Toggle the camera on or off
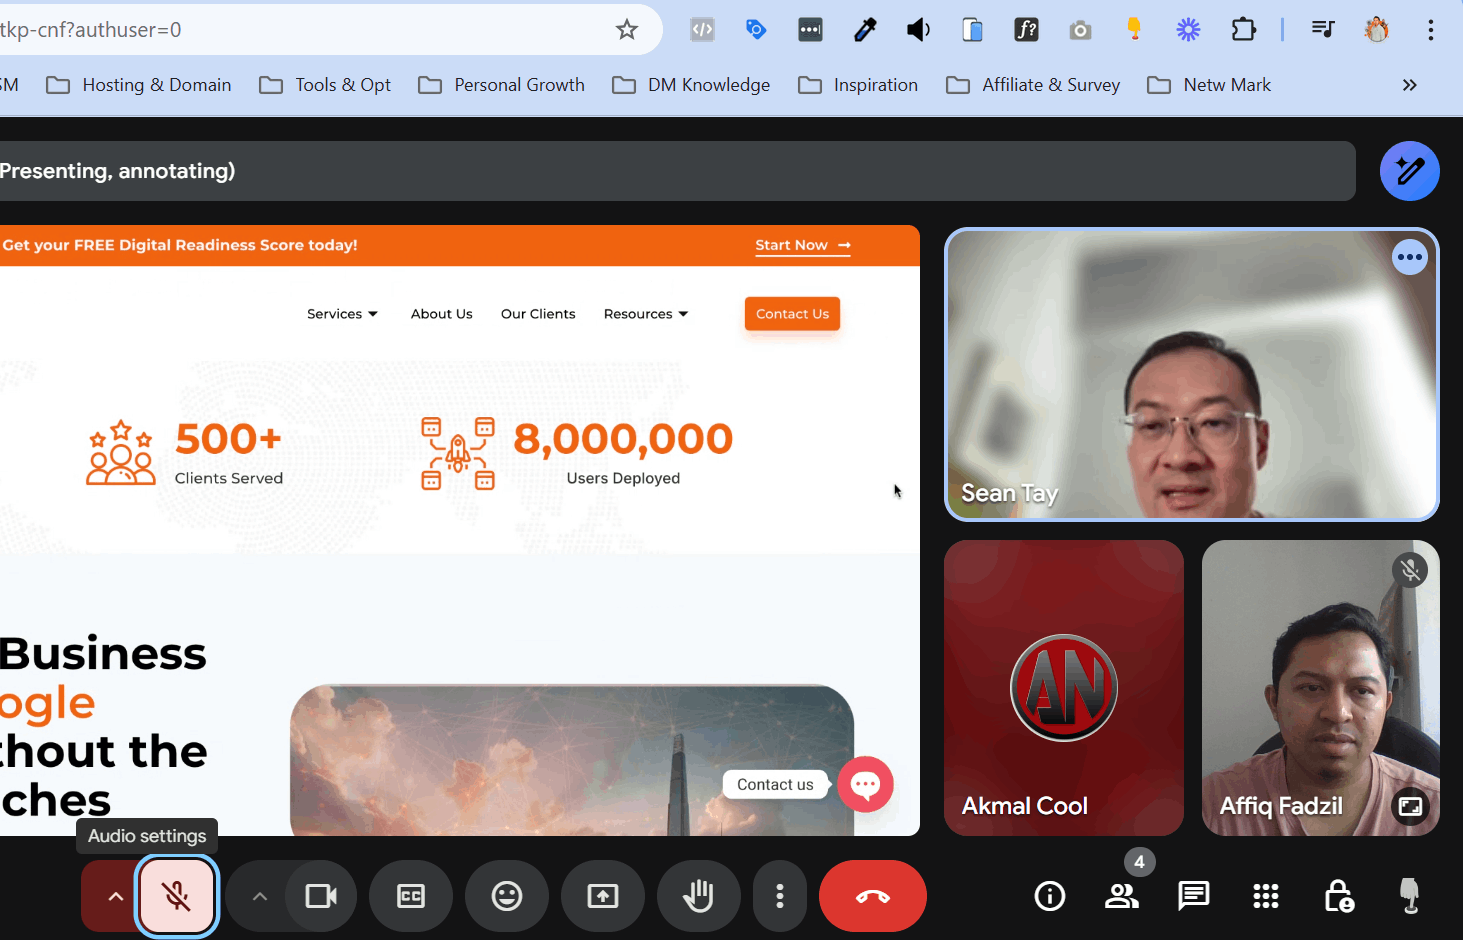1463x940 pixels. click(x=320, y=896)
